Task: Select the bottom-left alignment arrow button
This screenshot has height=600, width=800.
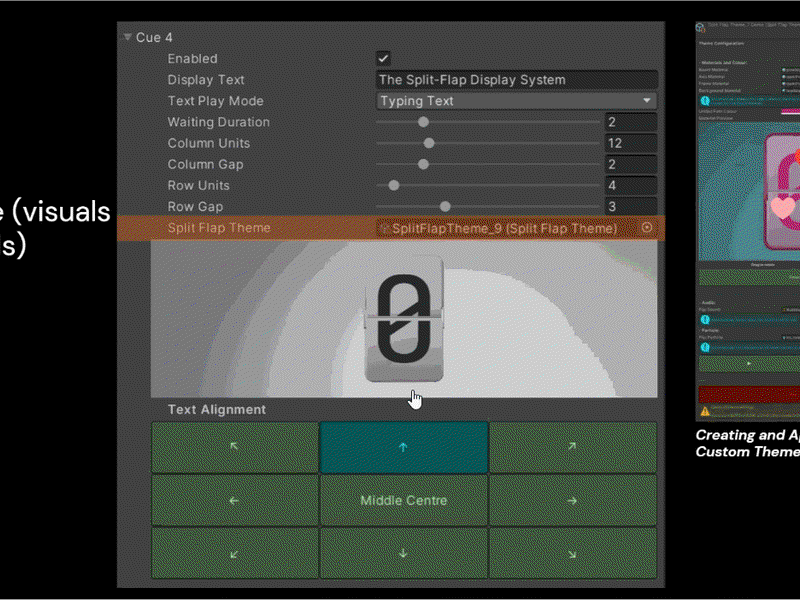Action: pos(235,554)
